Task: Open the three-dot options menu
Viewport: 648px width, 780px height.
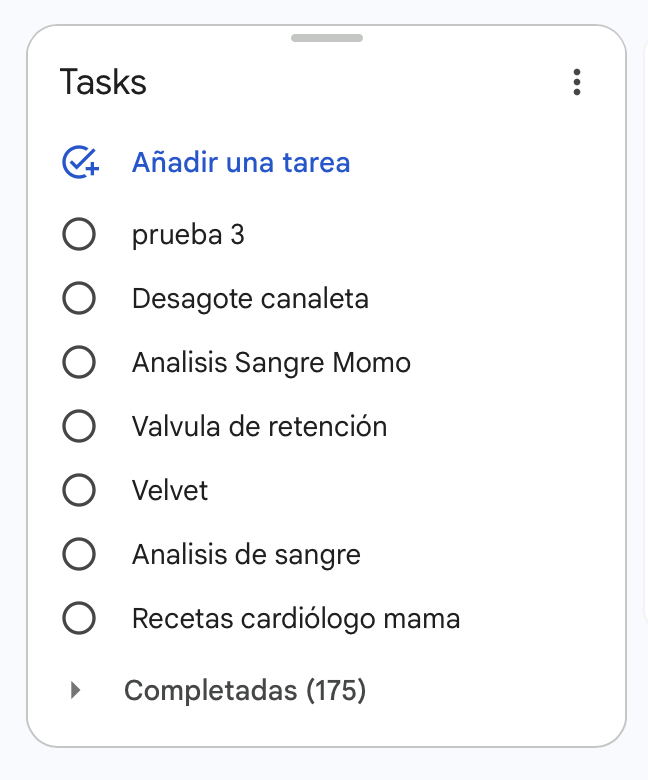Action: pos(576,82)
